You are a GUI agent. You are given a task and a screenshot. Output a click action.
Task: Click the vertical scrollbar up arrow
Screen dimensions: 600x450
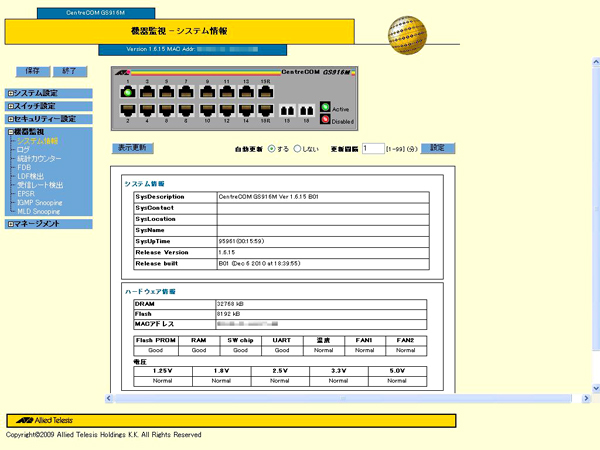click(x=596, y=62)
